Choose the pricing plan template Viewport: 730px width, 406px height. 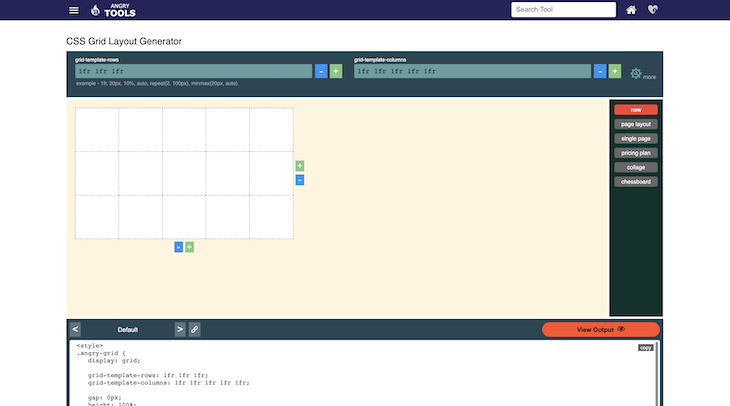(635, 153)
